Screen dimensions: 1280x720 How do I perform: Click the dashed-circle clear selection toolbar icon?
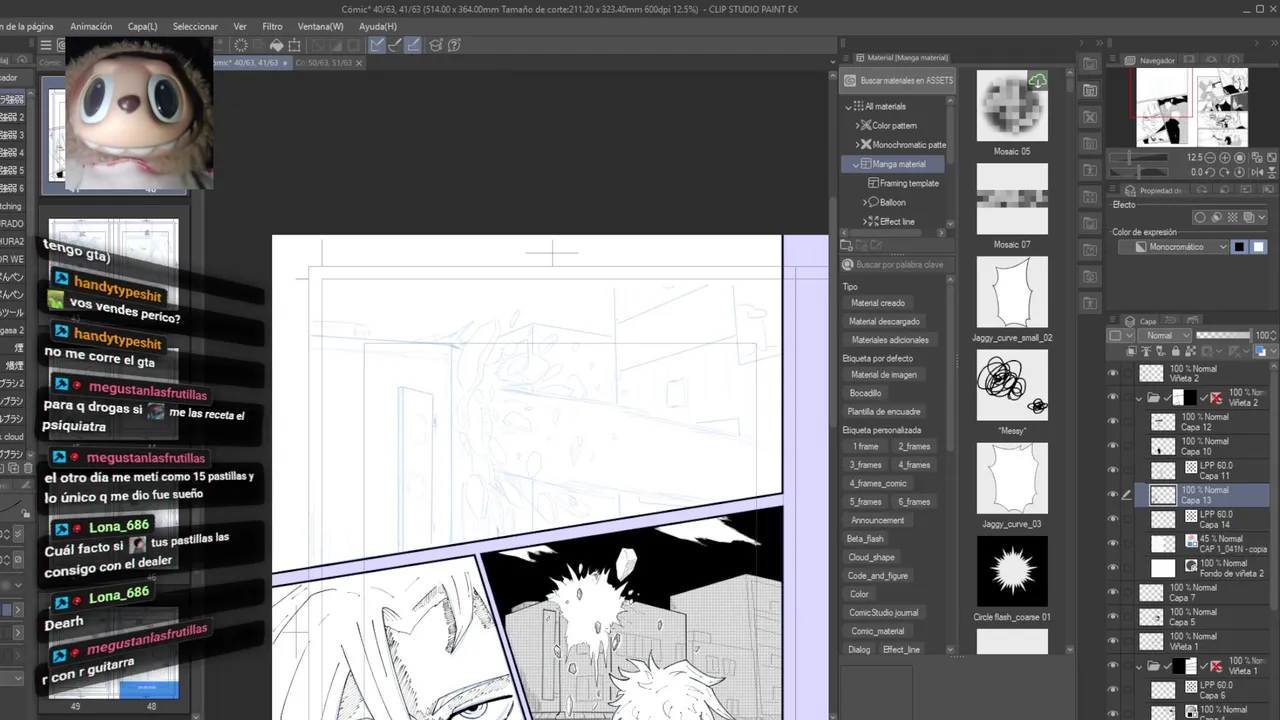click(x=241, y=45)
